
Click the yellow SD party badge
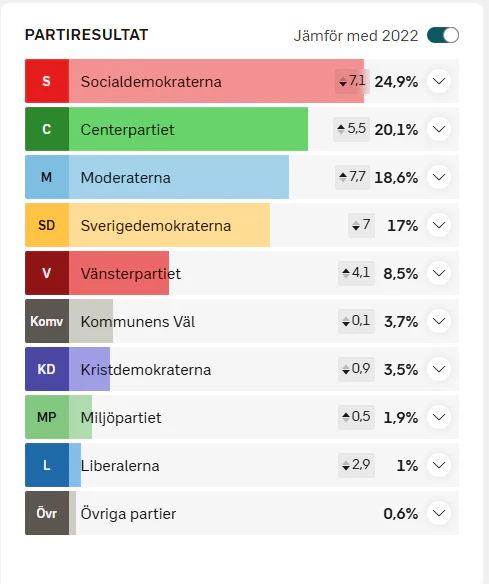47,225
